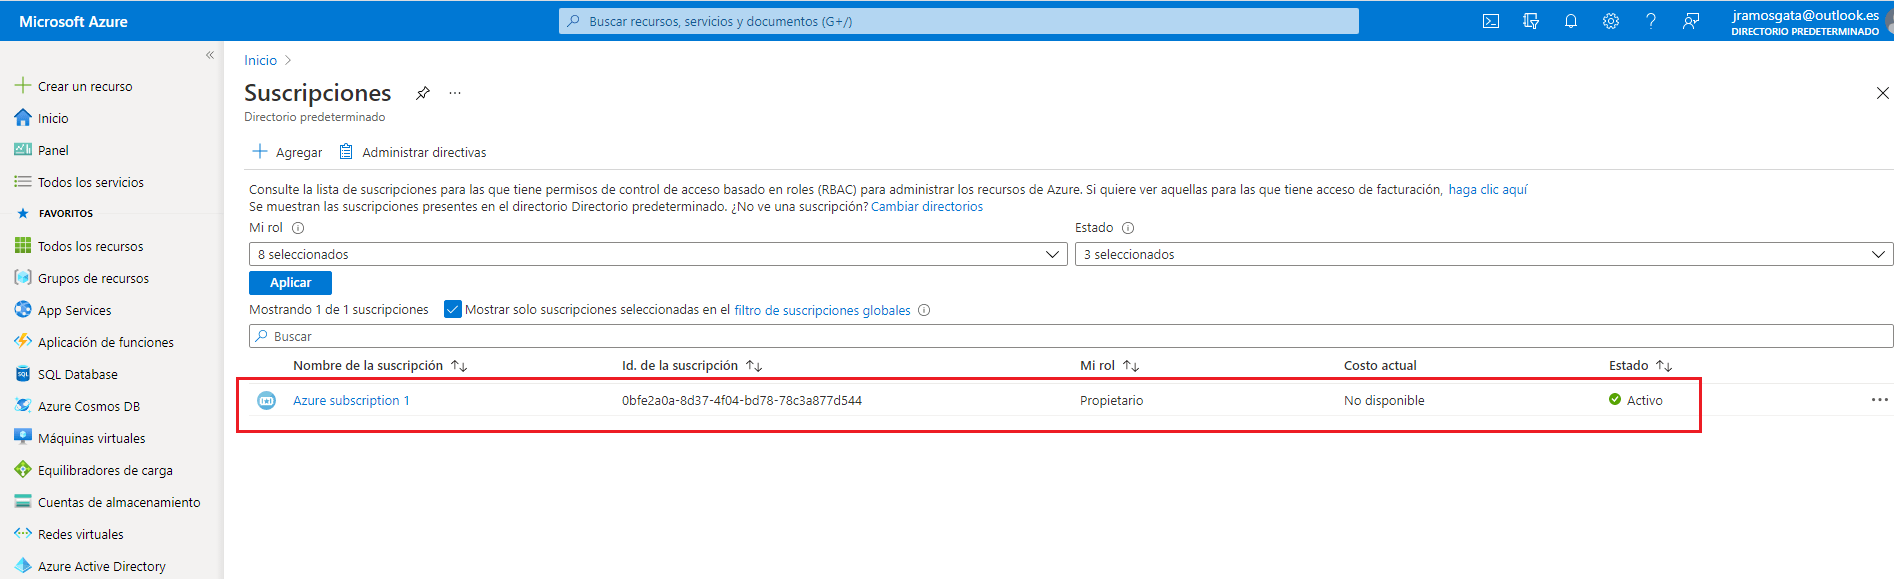
Task: Click the Cuentas de almacenamiento icon
Action: click(x=23, y=502)
